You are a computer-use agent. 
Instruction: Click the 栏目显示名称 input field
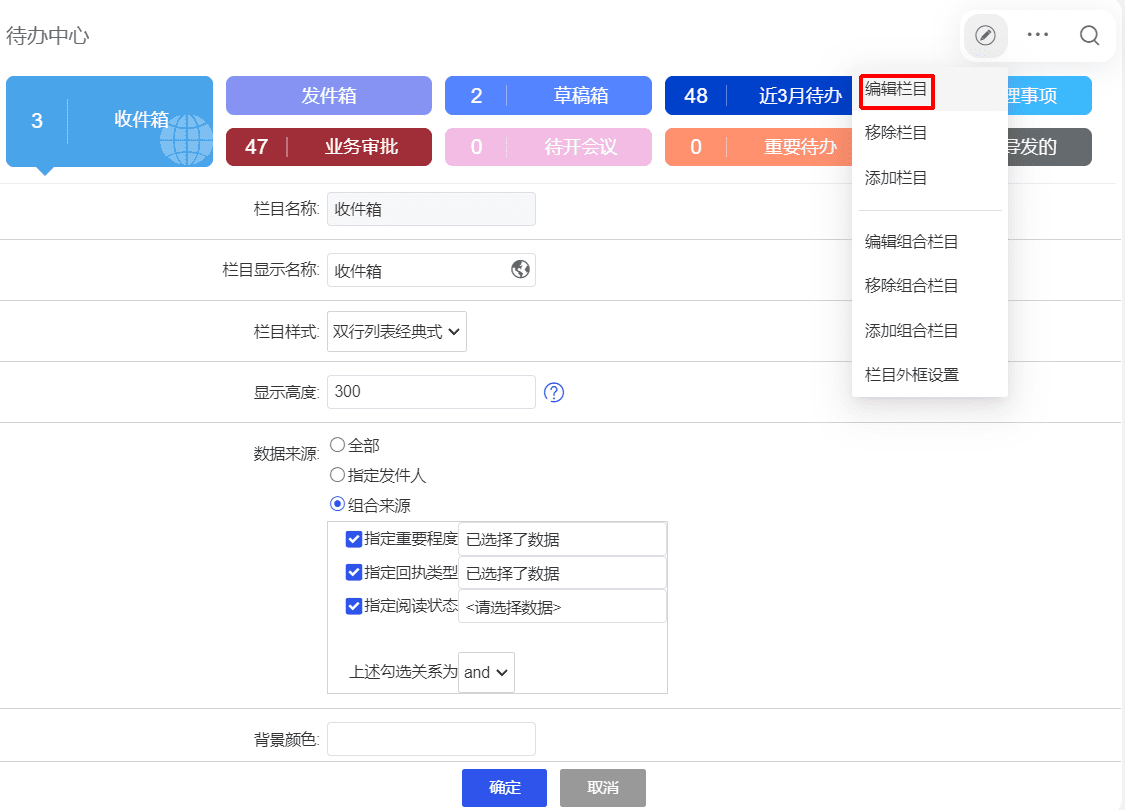point(431,270)
